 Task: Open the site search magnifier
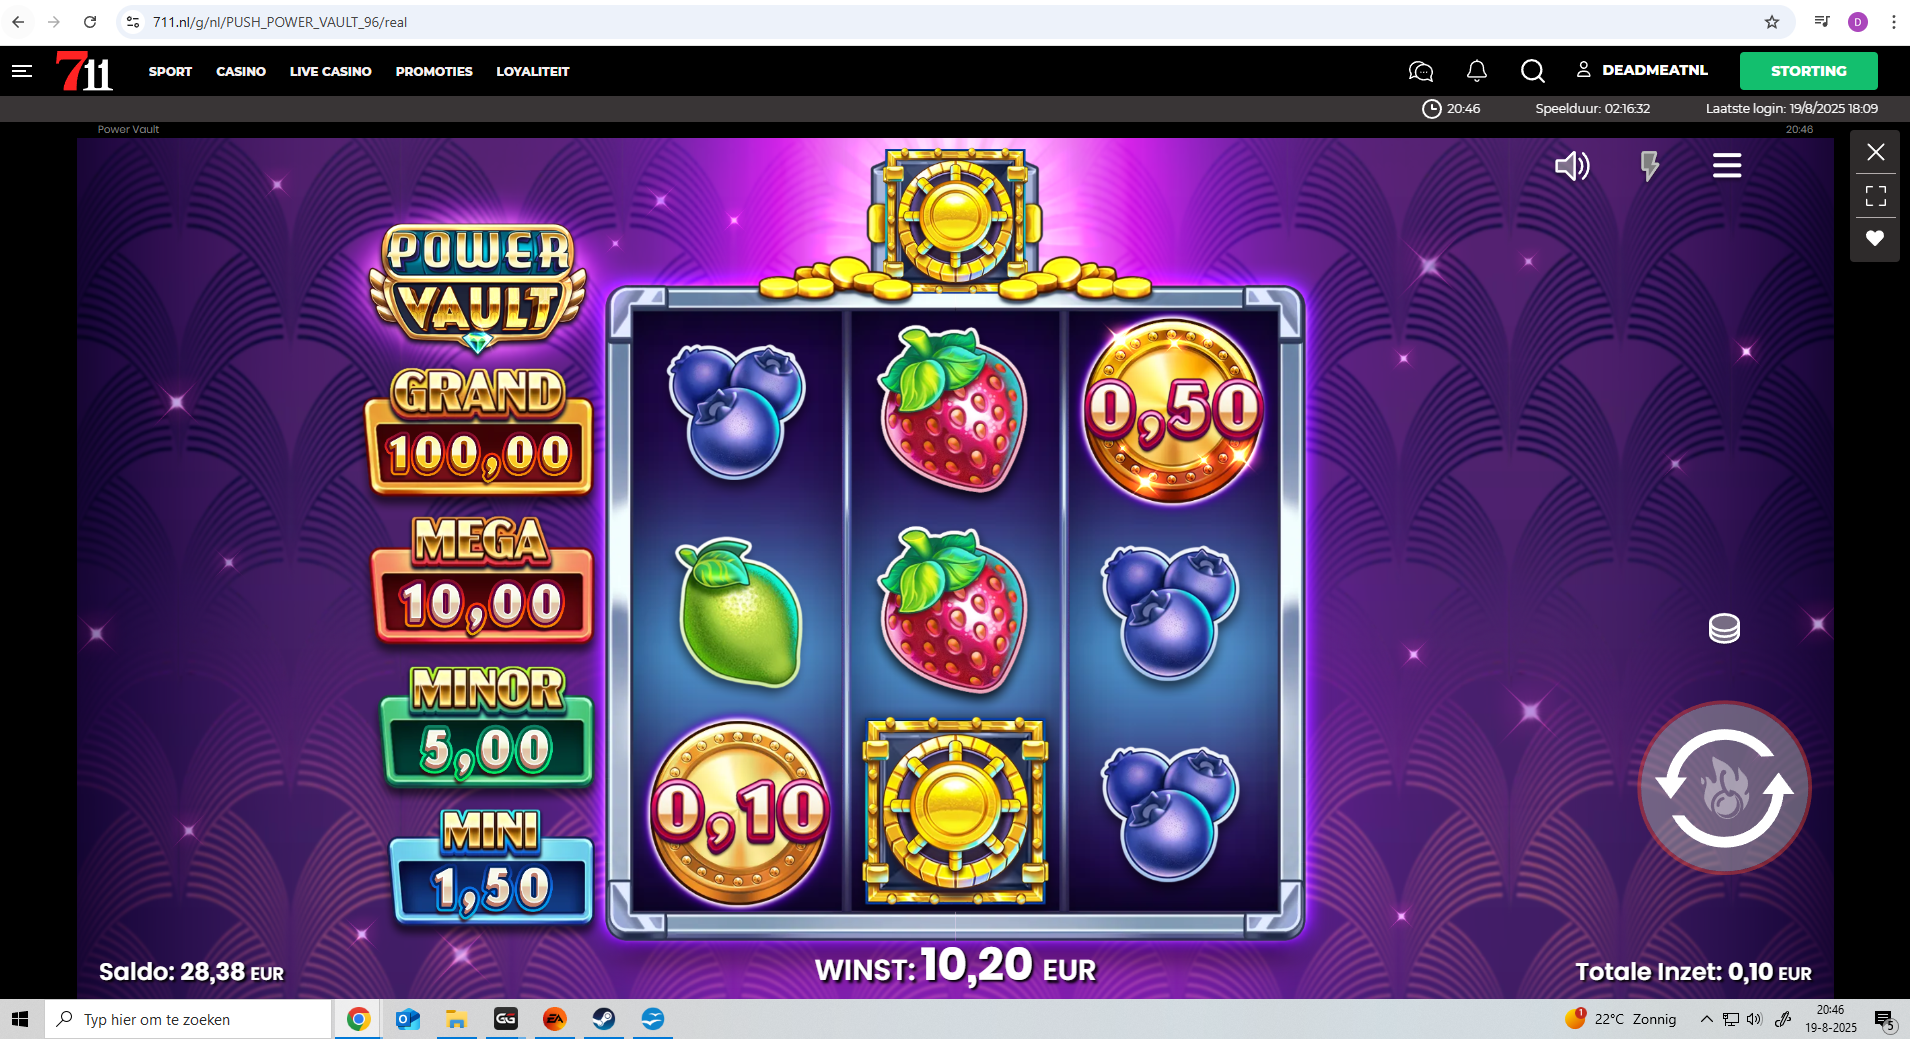1532,71
